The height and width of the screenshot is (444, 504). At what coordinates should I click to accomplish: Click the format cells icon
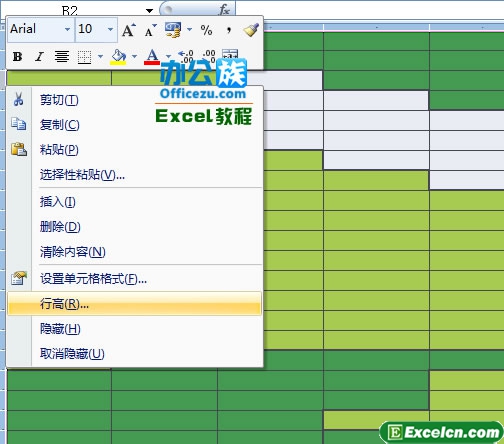(x=19, y=278)
